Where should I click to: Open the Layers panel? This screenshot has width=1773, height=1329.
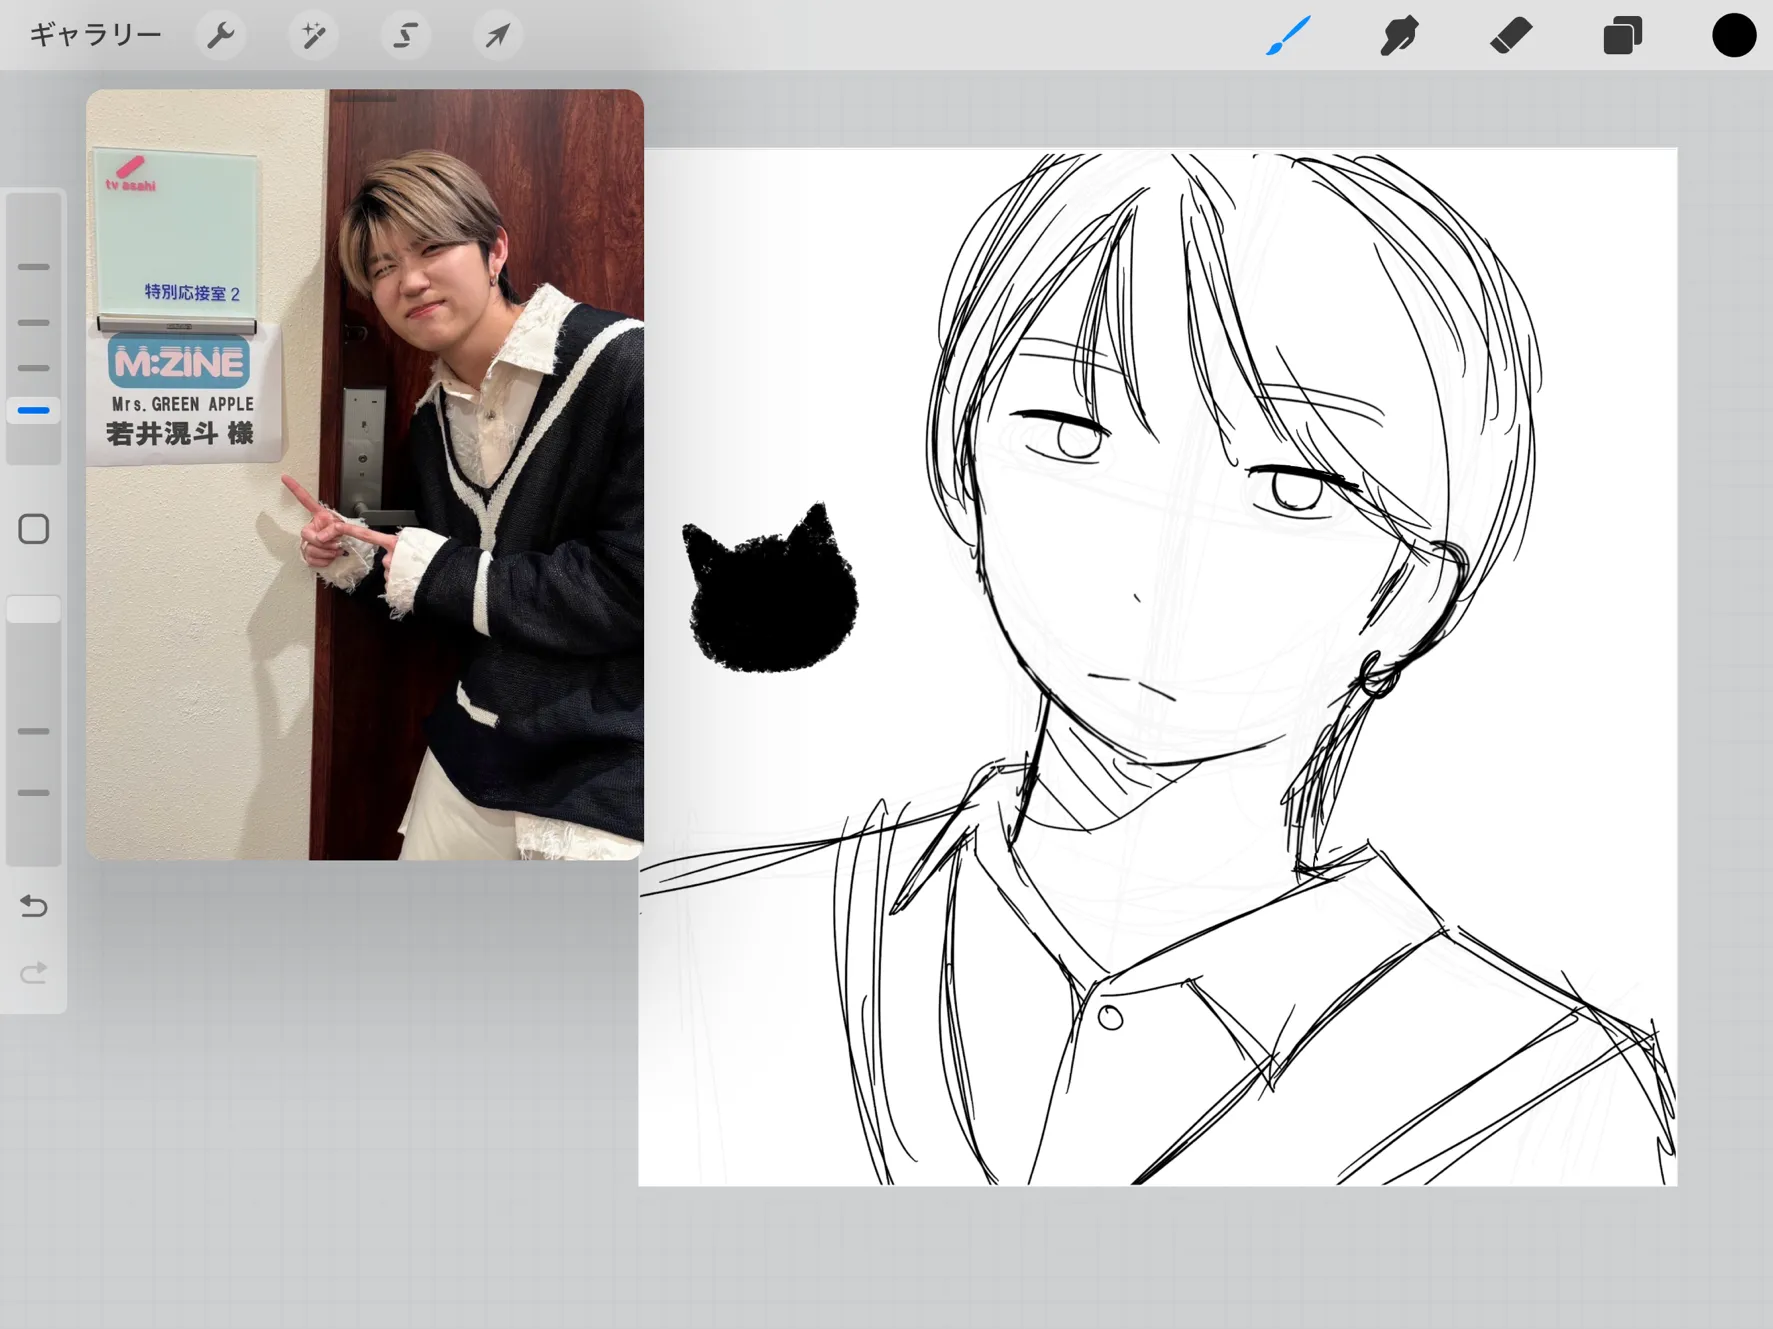tap(1622, 36)
